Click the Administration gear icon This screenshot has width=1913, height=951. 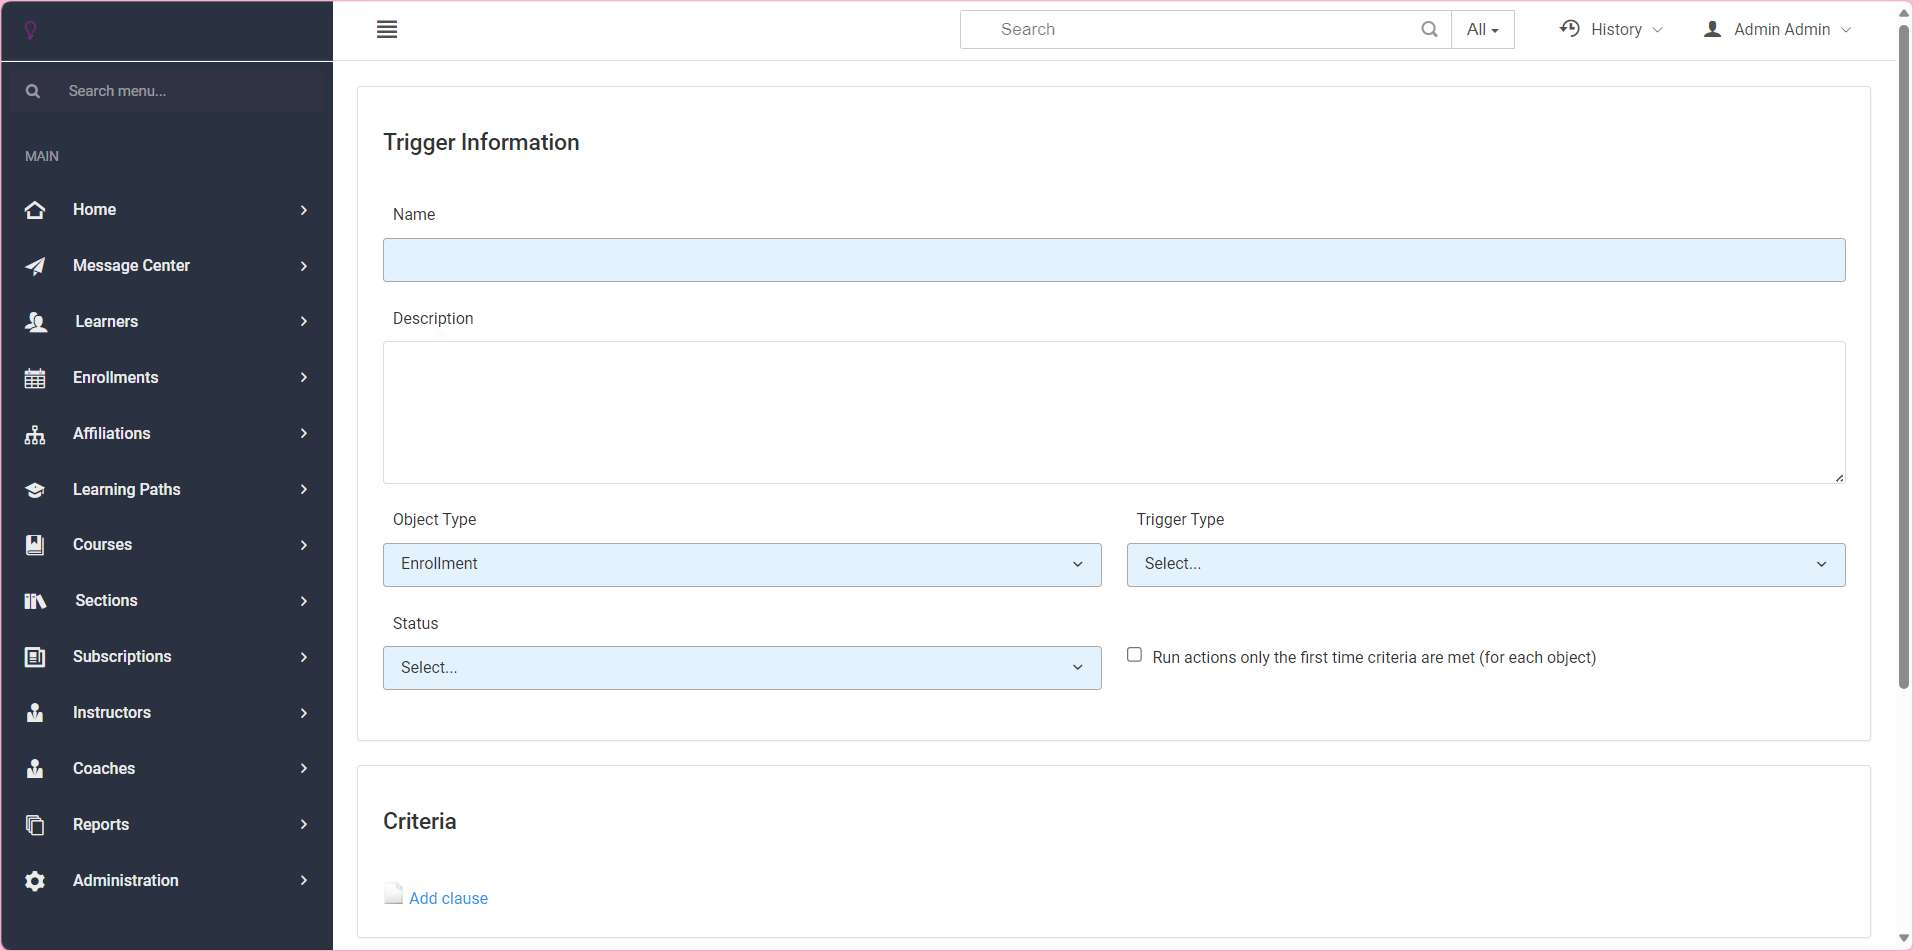click(x=35, y=881)
